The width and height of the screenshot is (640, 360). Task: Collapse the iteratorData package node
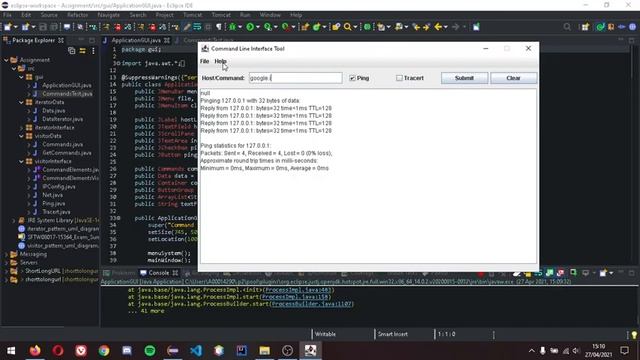tap(21, 102)
